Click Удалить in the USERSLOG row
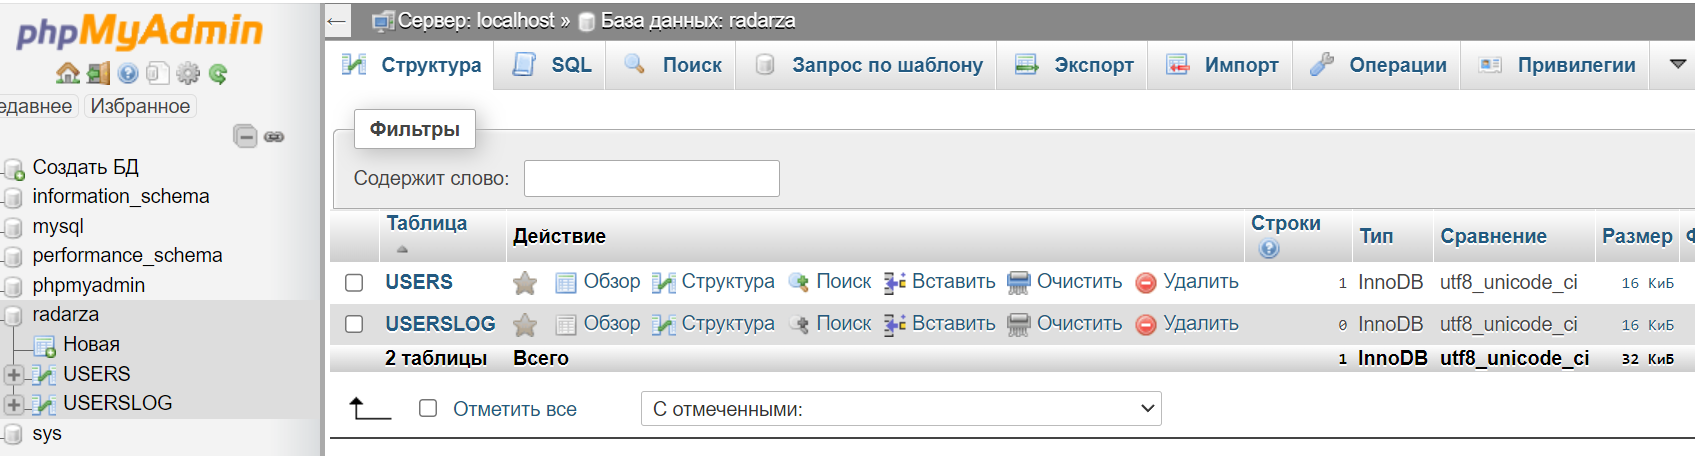Screen dimensions: 1695x456 pos(1187,323)
